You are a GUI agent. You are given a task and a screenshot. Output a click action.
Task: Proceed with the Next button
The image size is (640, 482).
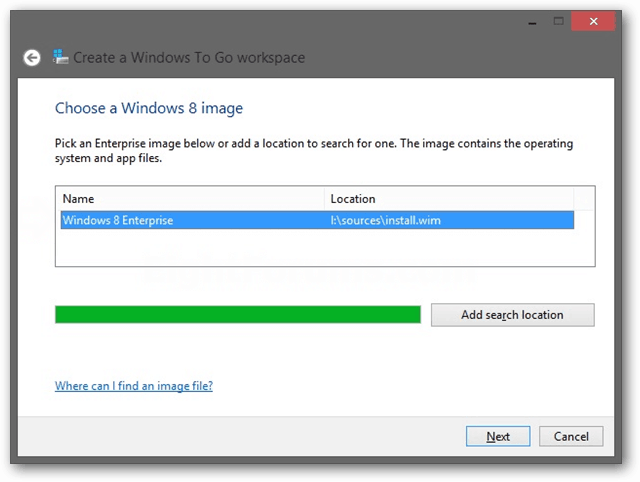[498, 436]
